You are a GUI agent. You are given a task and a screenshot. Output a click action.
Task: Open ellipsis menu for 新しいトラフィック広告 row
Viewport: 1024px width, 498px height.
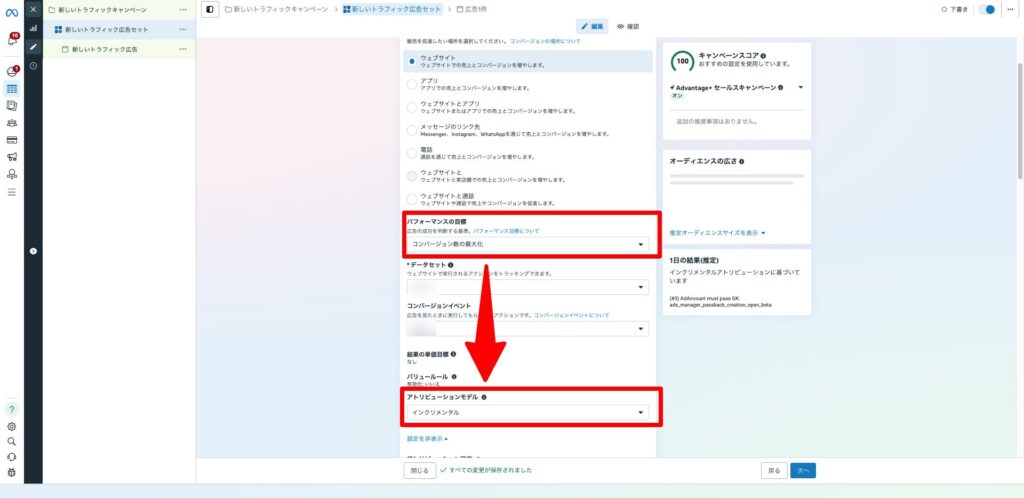183,49
